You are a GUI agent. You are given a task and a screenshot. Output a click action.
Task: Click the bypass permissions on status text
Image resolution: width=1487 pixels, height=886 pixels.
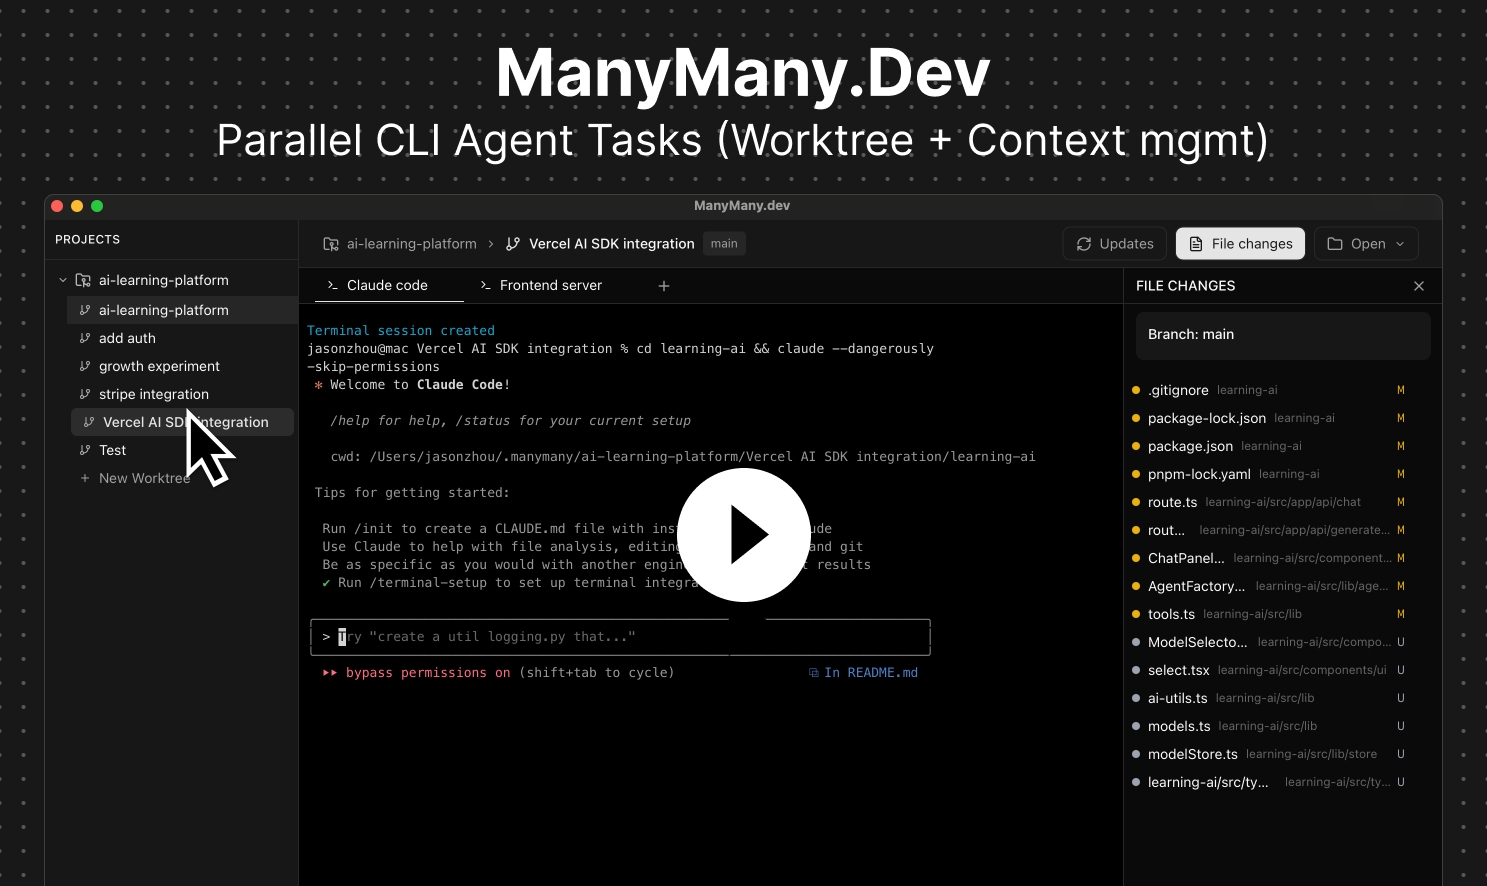click(427, 673)
